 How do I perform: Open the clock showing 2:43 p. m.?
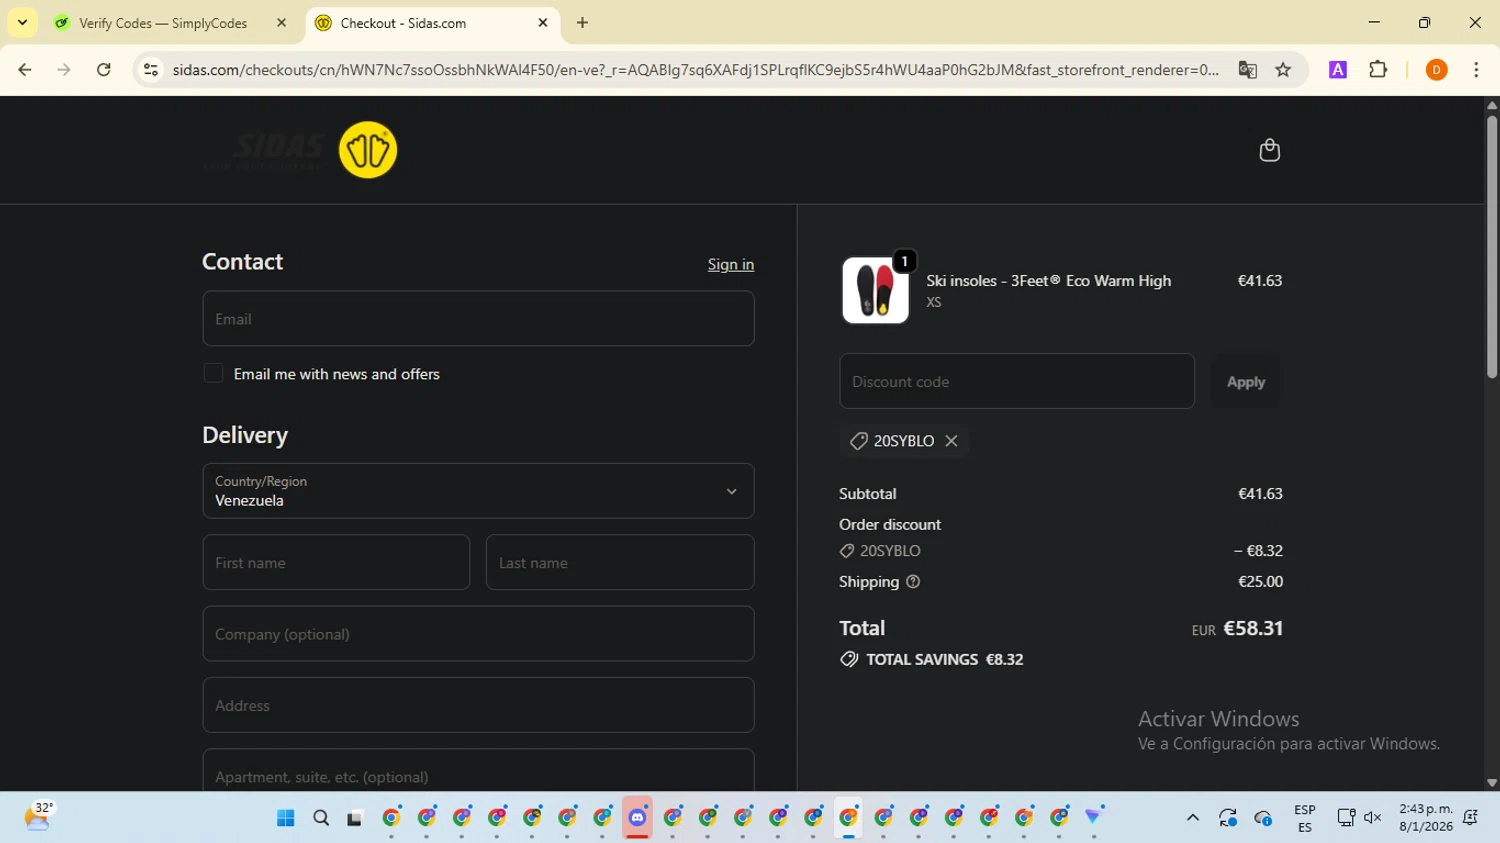tap(1426, 818)
